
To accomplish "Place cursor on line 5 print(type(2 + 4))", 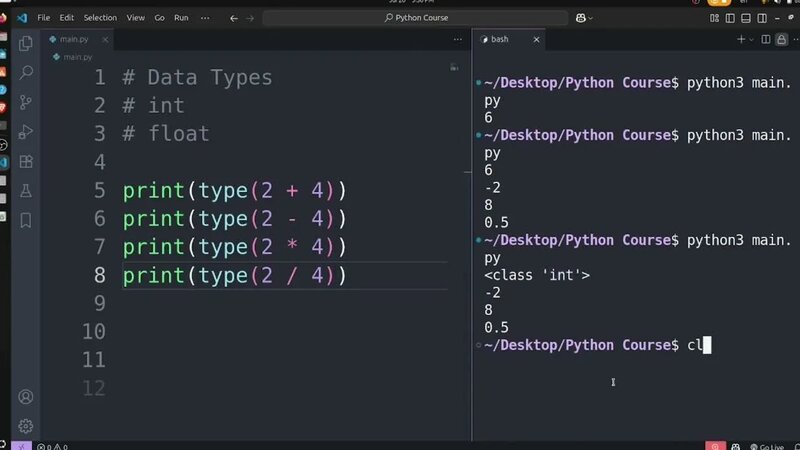I will click(x=234, y=191).
